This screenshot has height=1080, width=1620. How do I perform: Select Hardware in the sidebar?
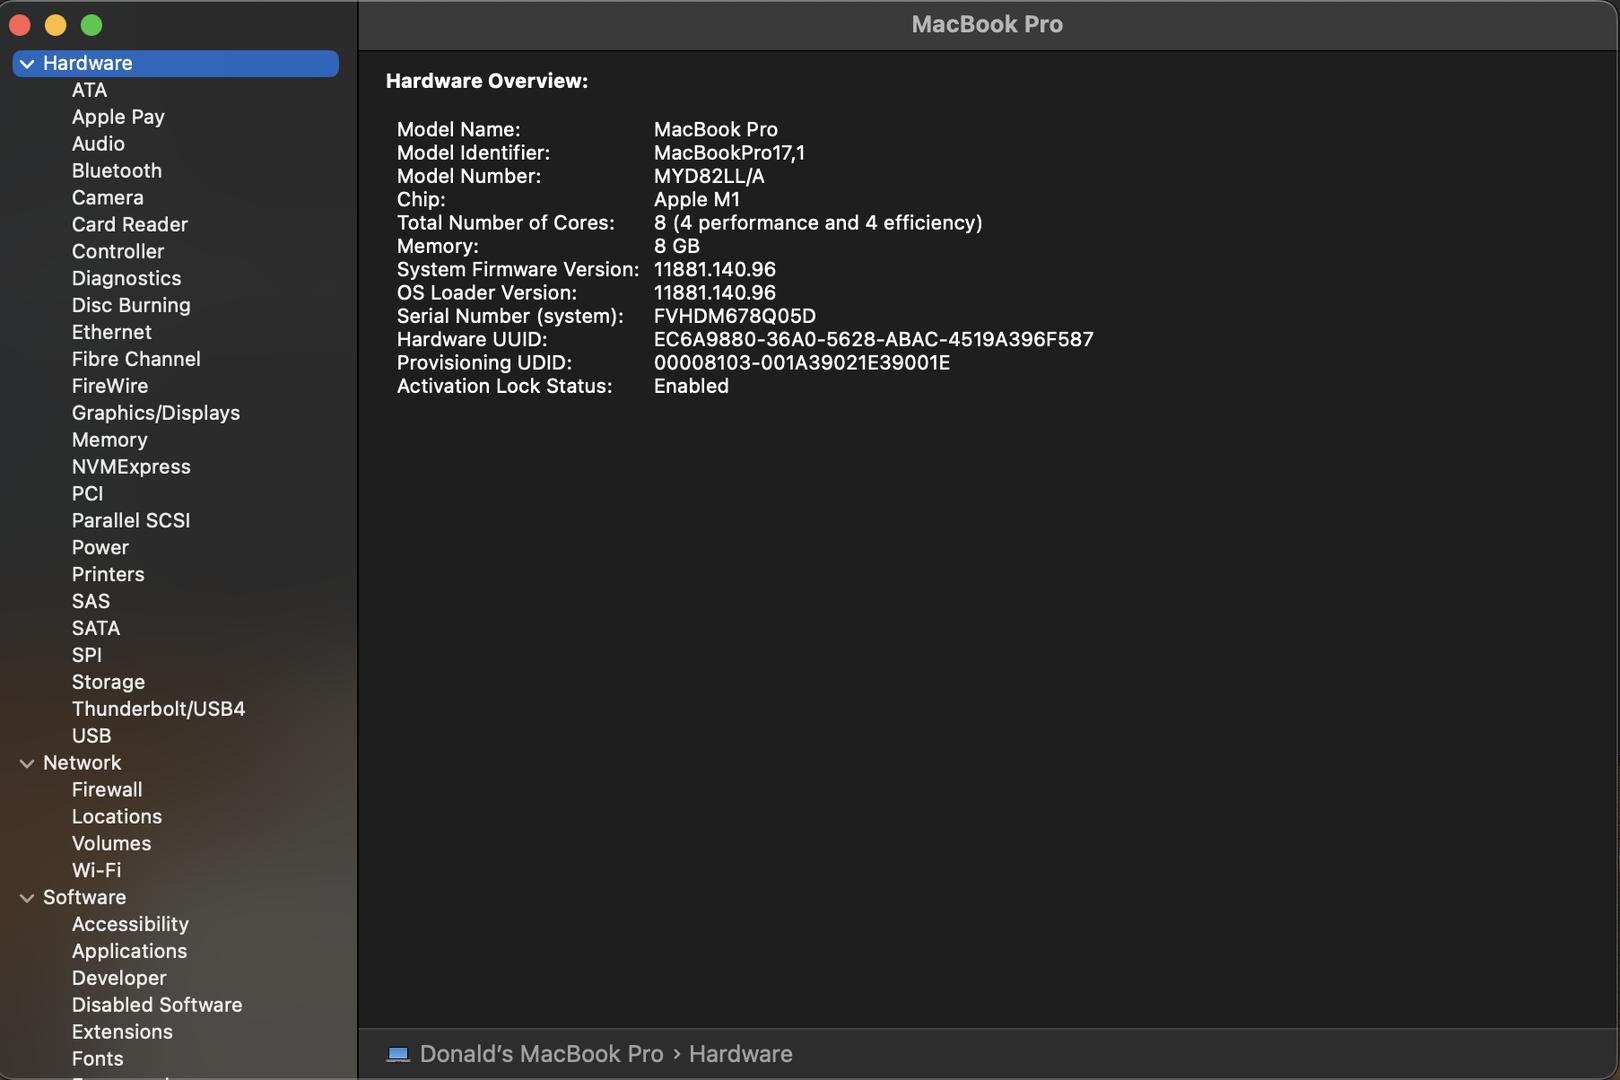pos(176,63)
